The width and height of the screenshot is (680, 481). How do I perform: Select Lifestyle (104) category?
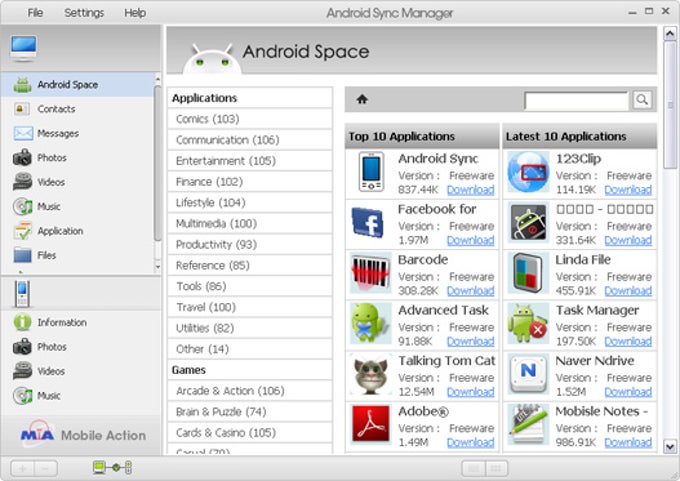point(250,203)
